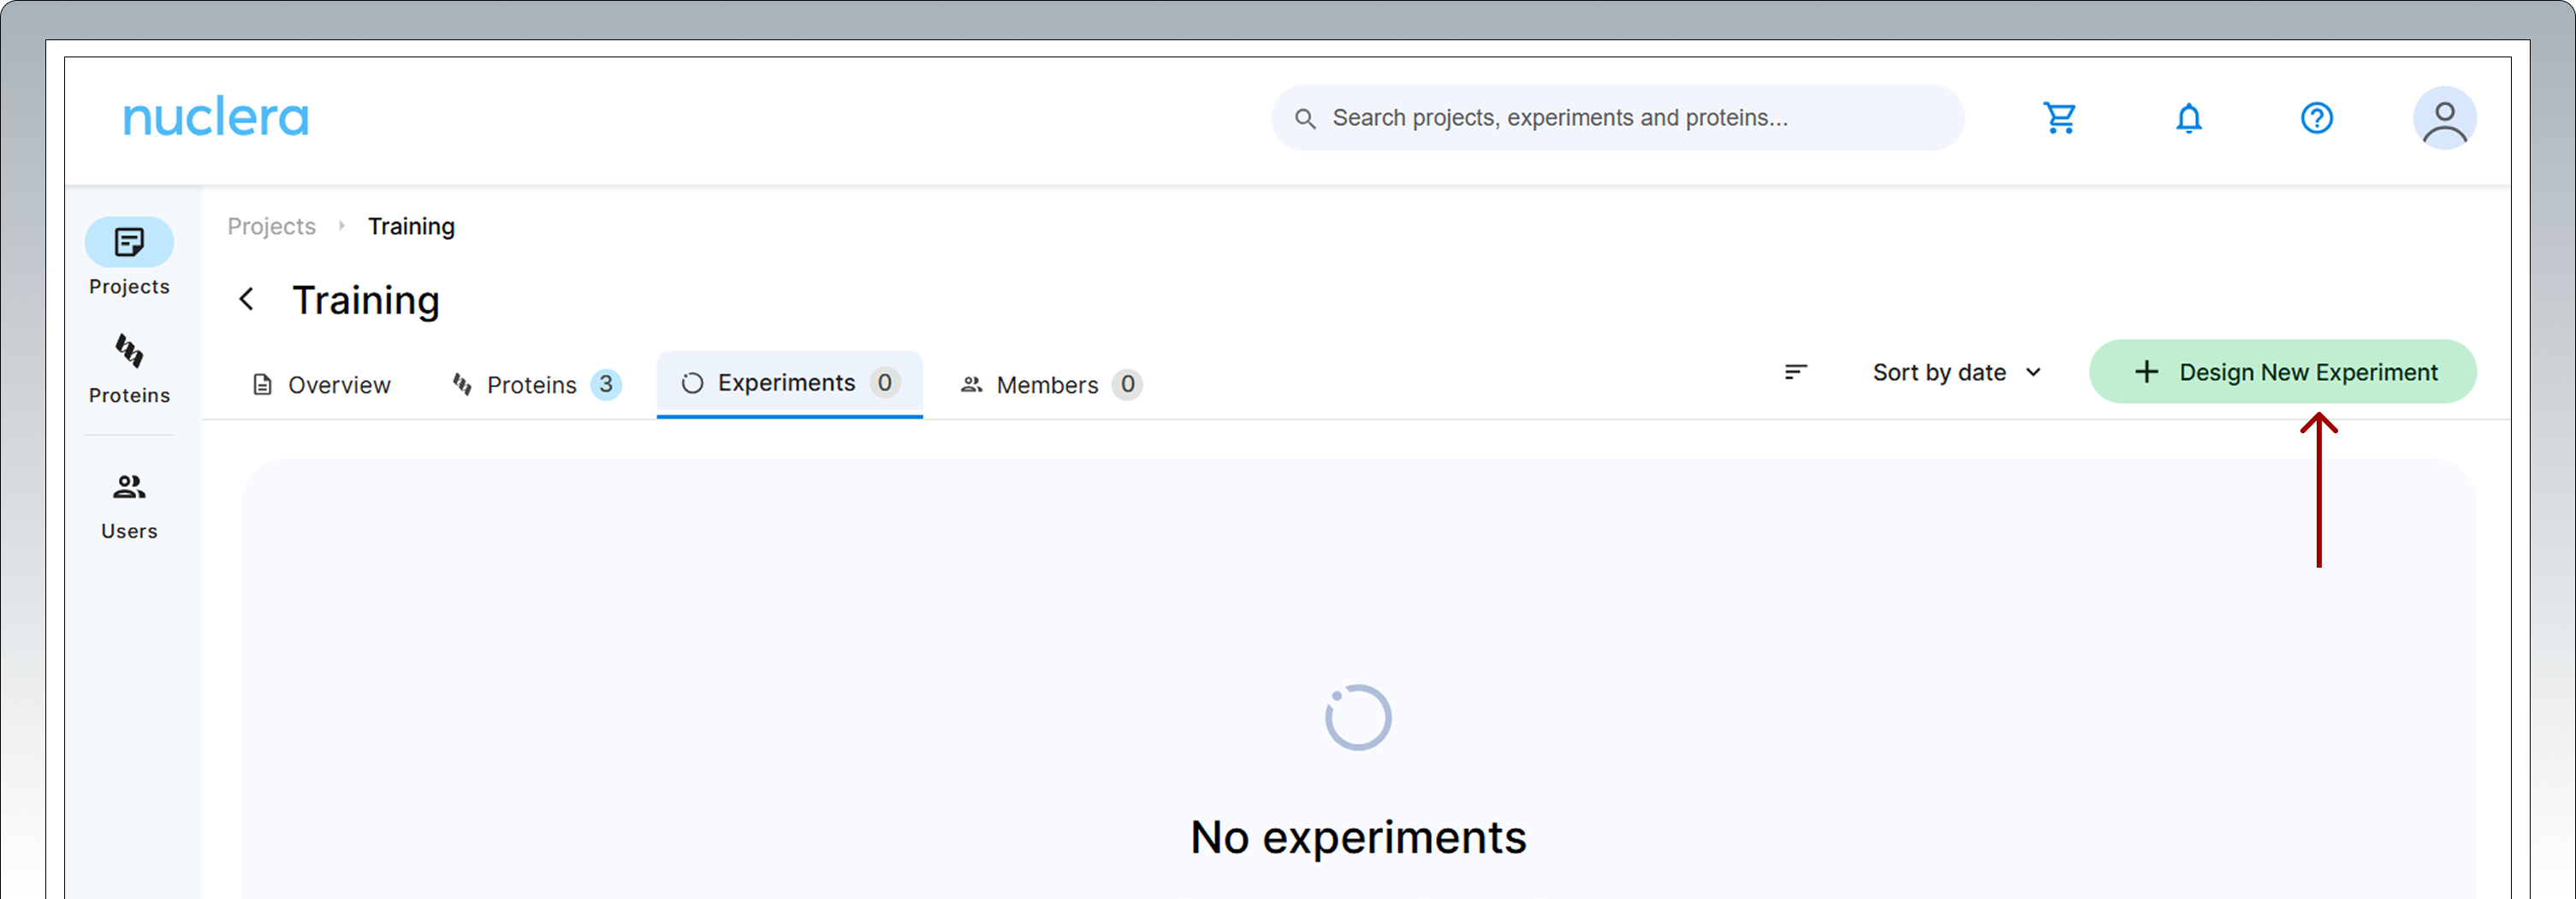Image resolution: width=2576 pixels, height=899 pixels.
Task: Click the Projects breadcrumb link
Action: tap(271, 226)
